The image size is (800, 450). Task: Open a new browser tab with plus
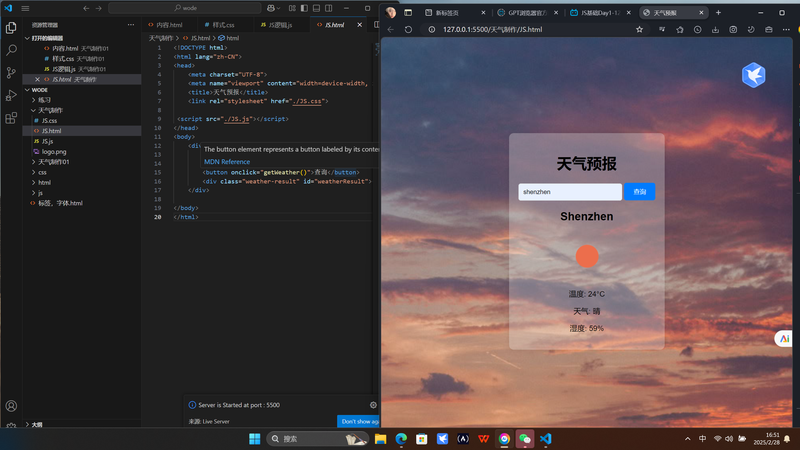point(718,13)
